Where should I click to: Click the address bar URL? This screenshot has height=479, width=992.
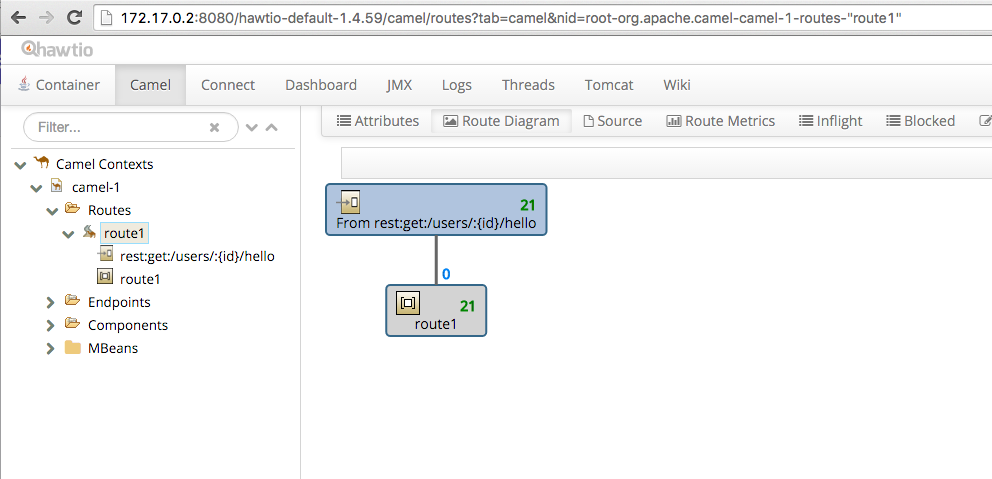tap(511, 18)
